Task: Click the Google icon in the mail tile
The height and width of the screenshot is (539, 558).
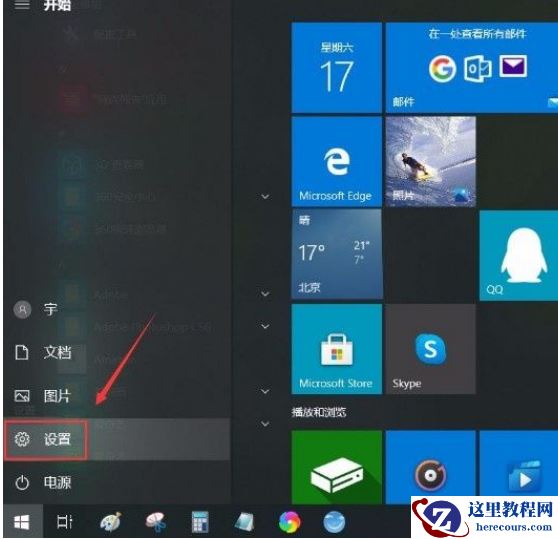Action: (442, 68)
